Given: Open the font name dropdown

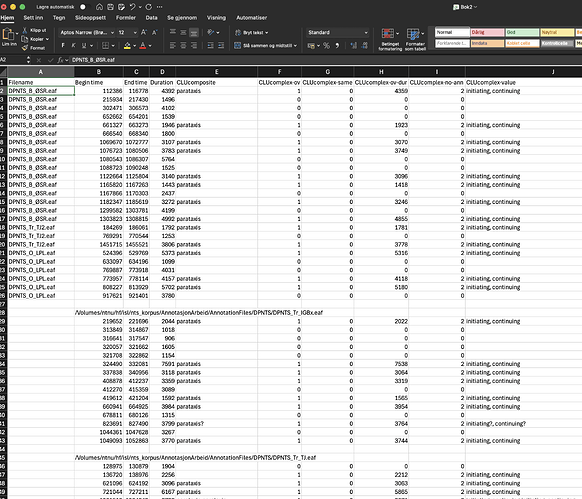Looking at the screenshot, I should click(x=87, y=33).
